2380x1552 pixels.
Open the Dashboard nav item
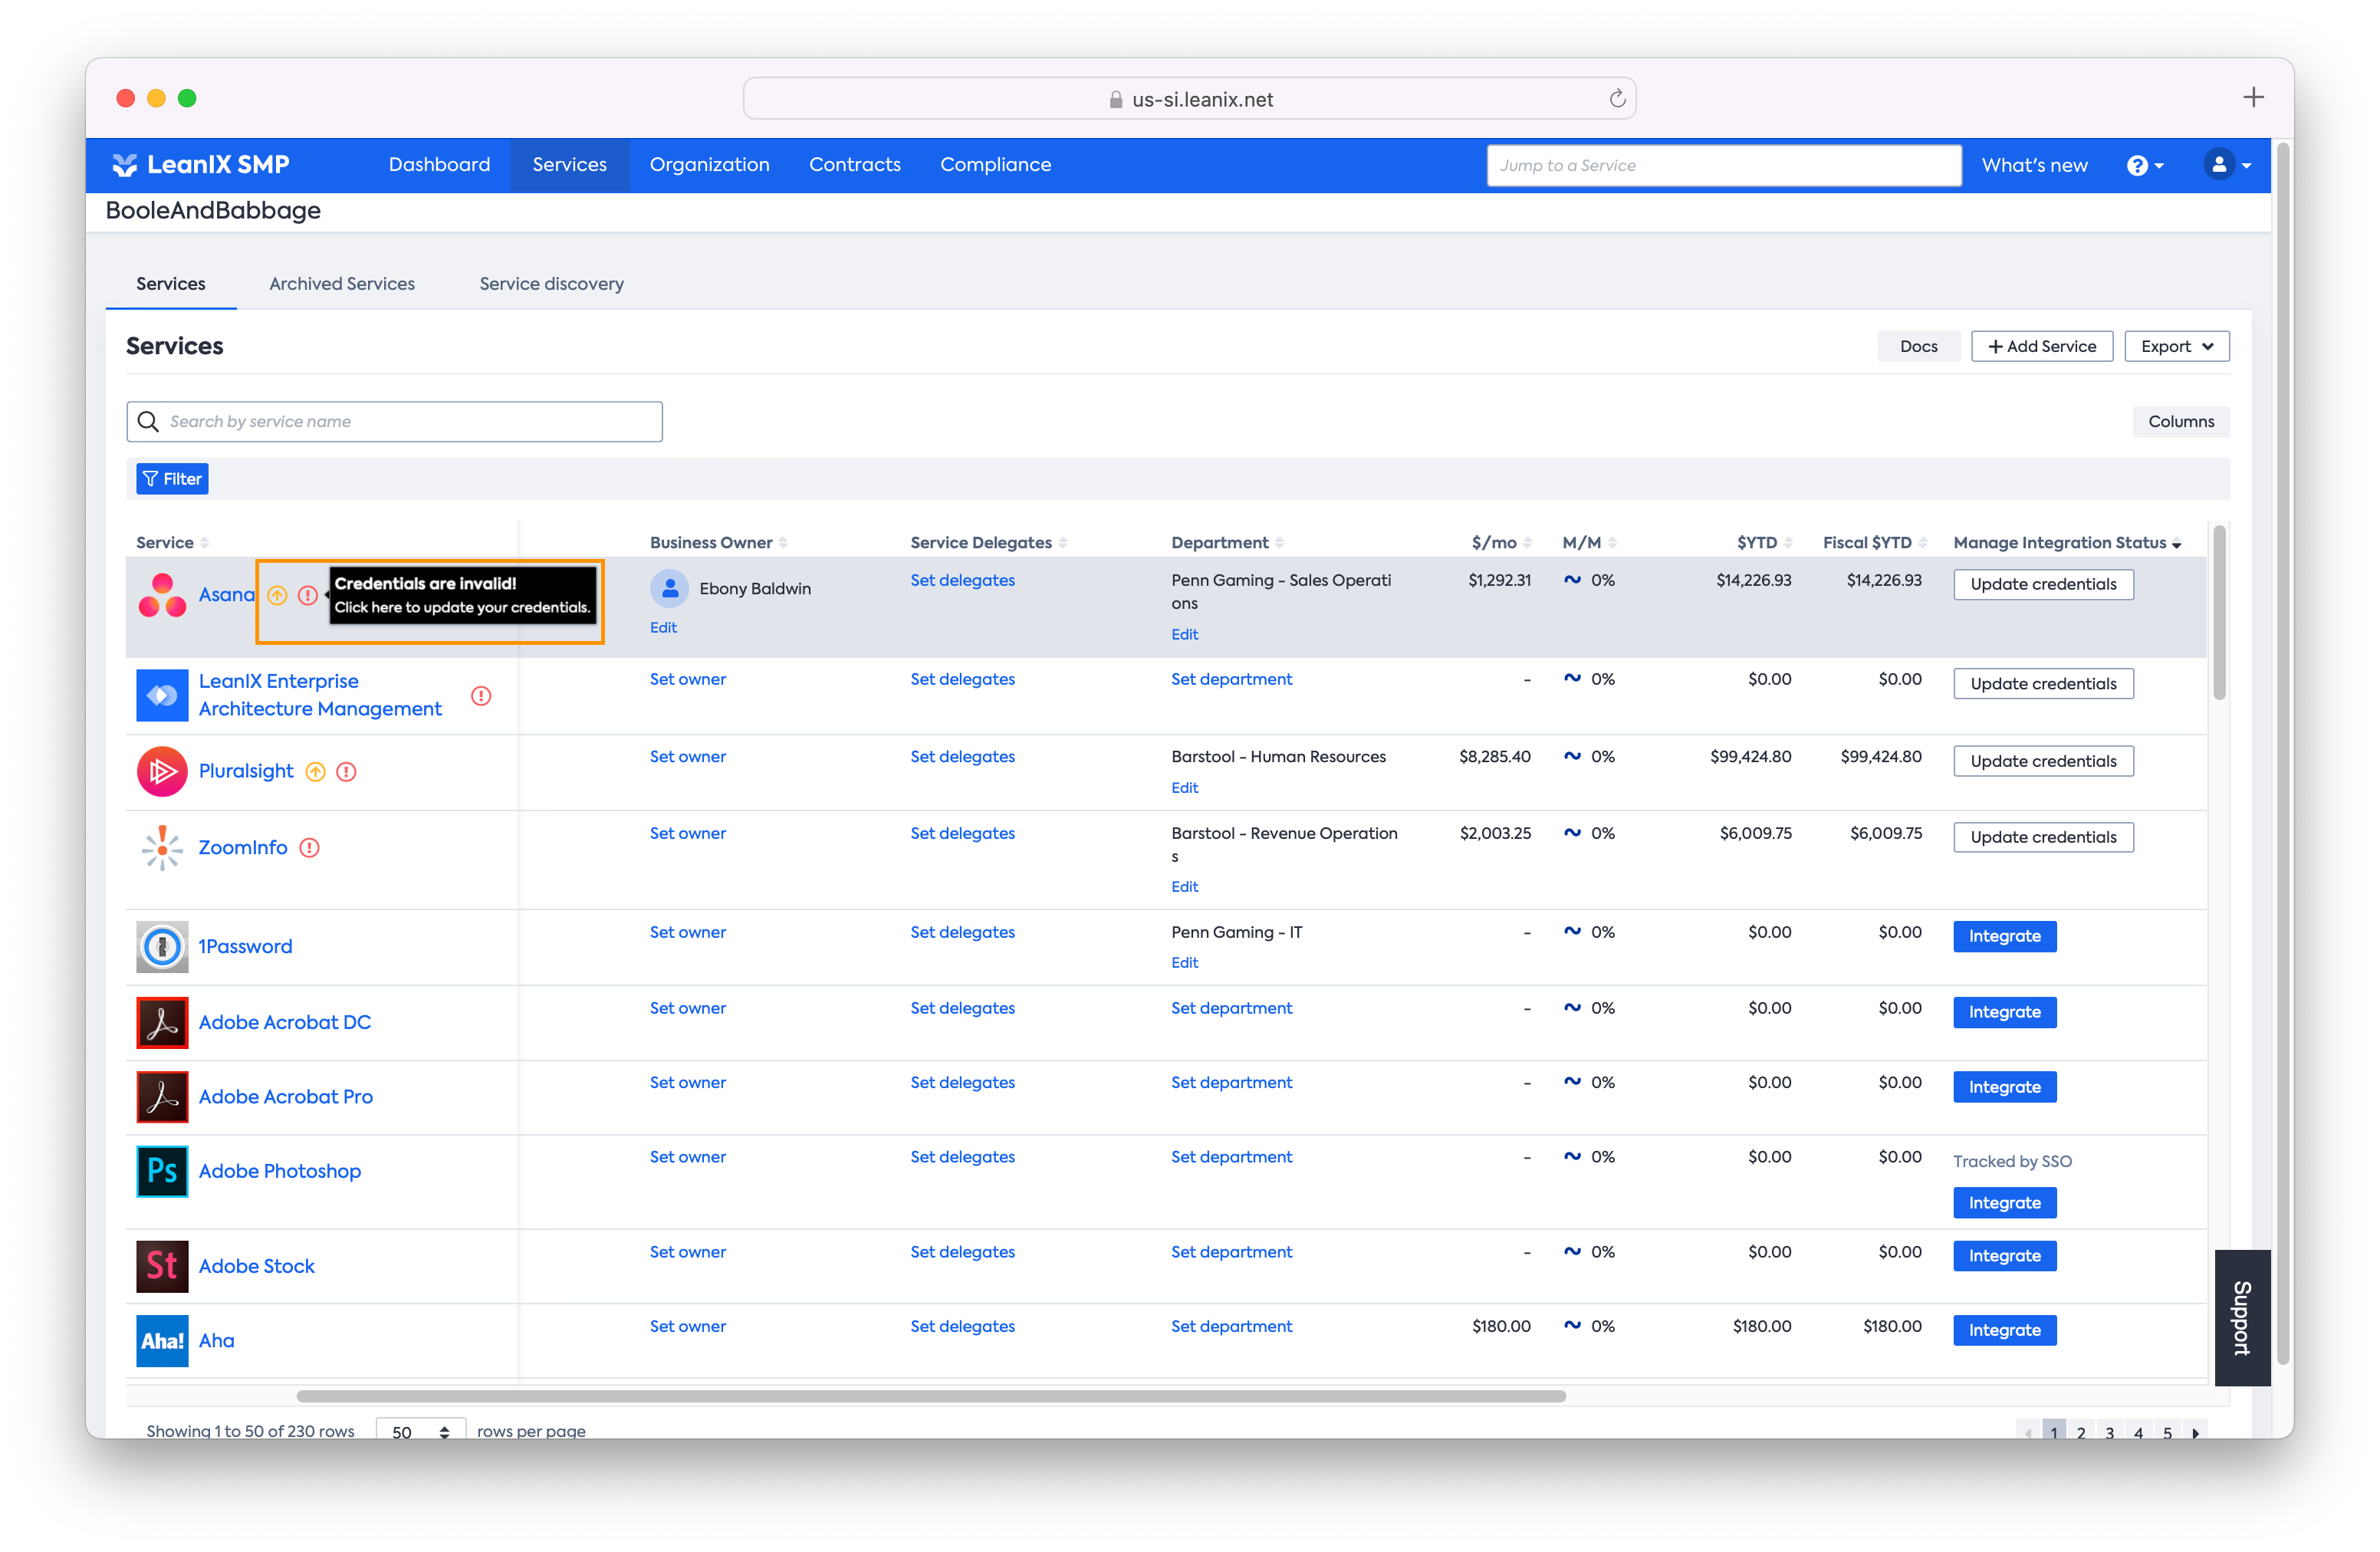[439, 164]
